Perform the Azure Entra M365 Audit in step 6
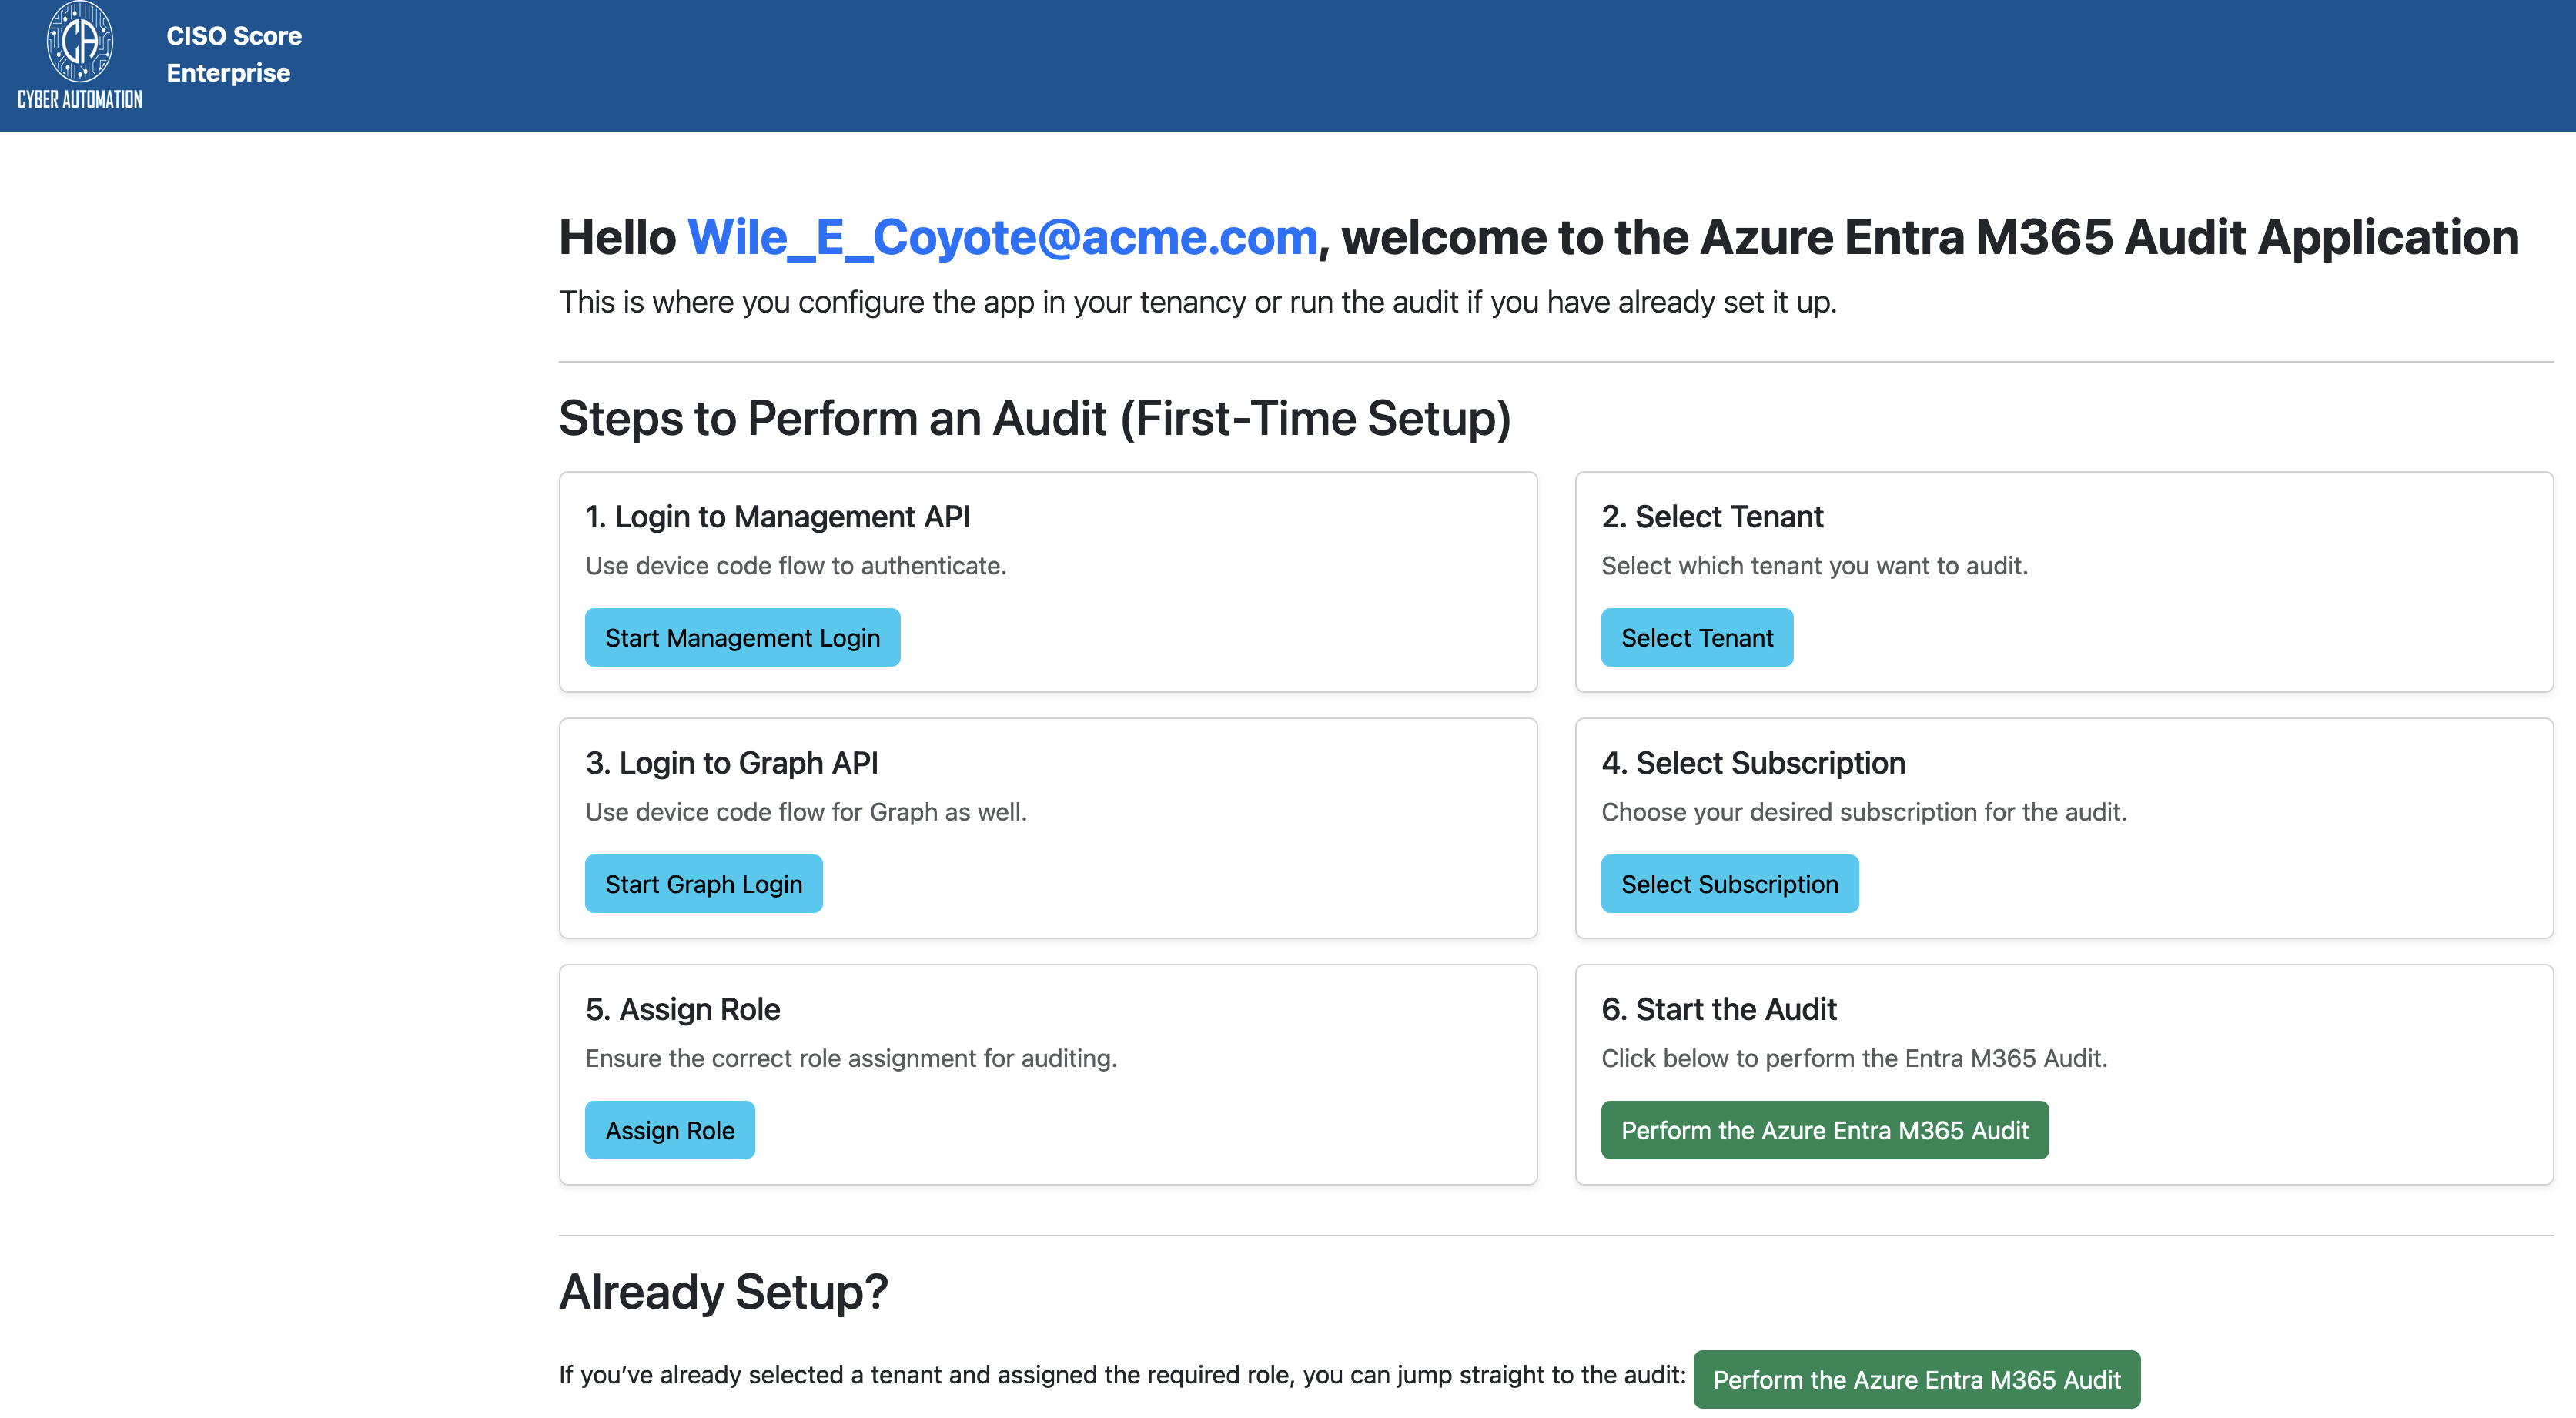The width and height of the screenshot is (2576, 1418). 1824,1130
